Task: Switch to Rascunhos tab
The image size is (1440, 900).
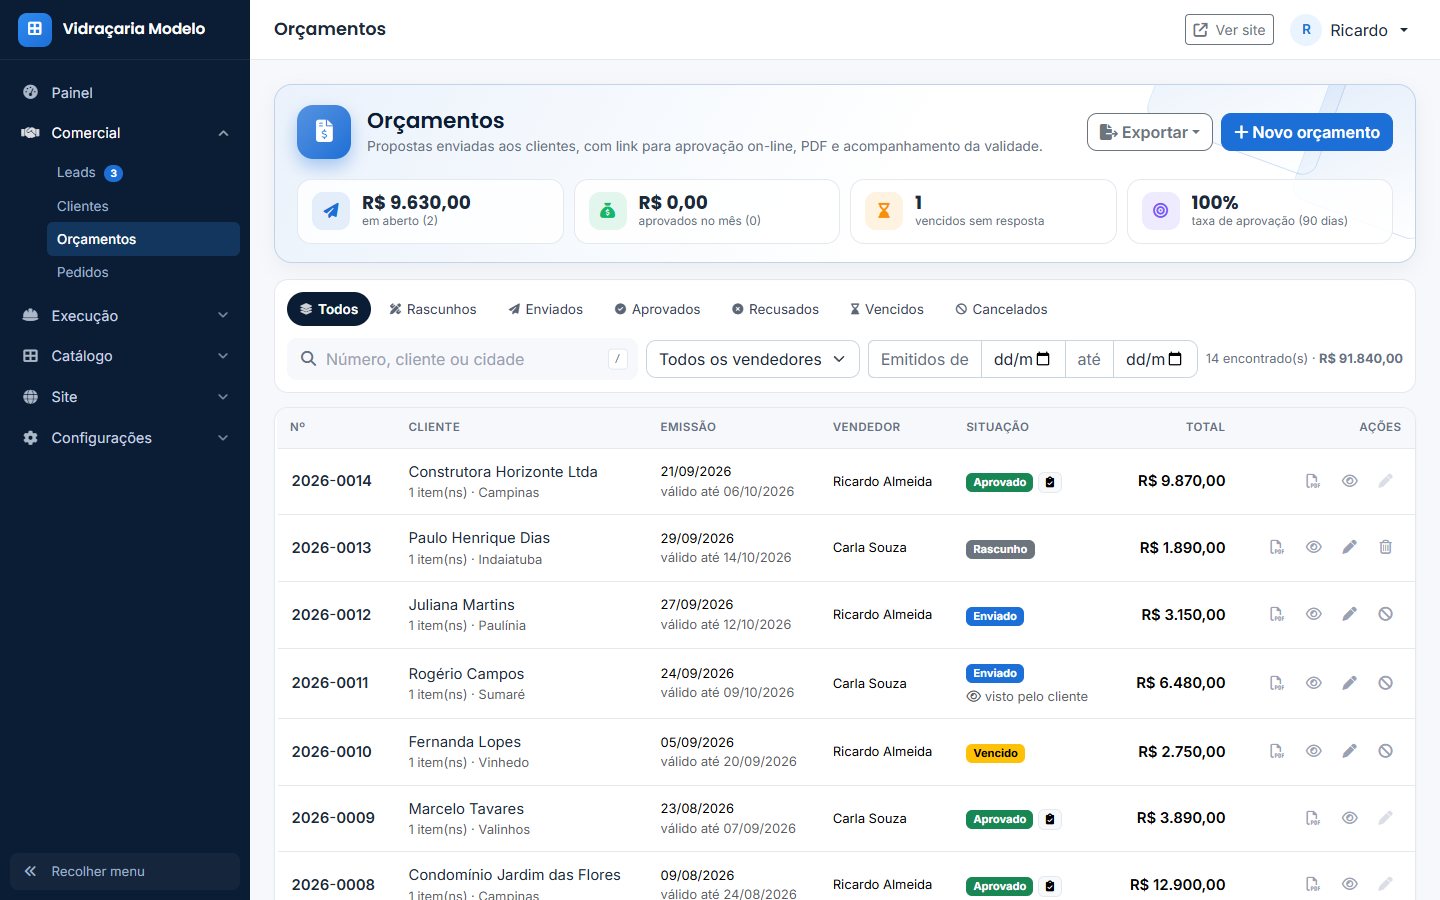Action: (433, 309)
